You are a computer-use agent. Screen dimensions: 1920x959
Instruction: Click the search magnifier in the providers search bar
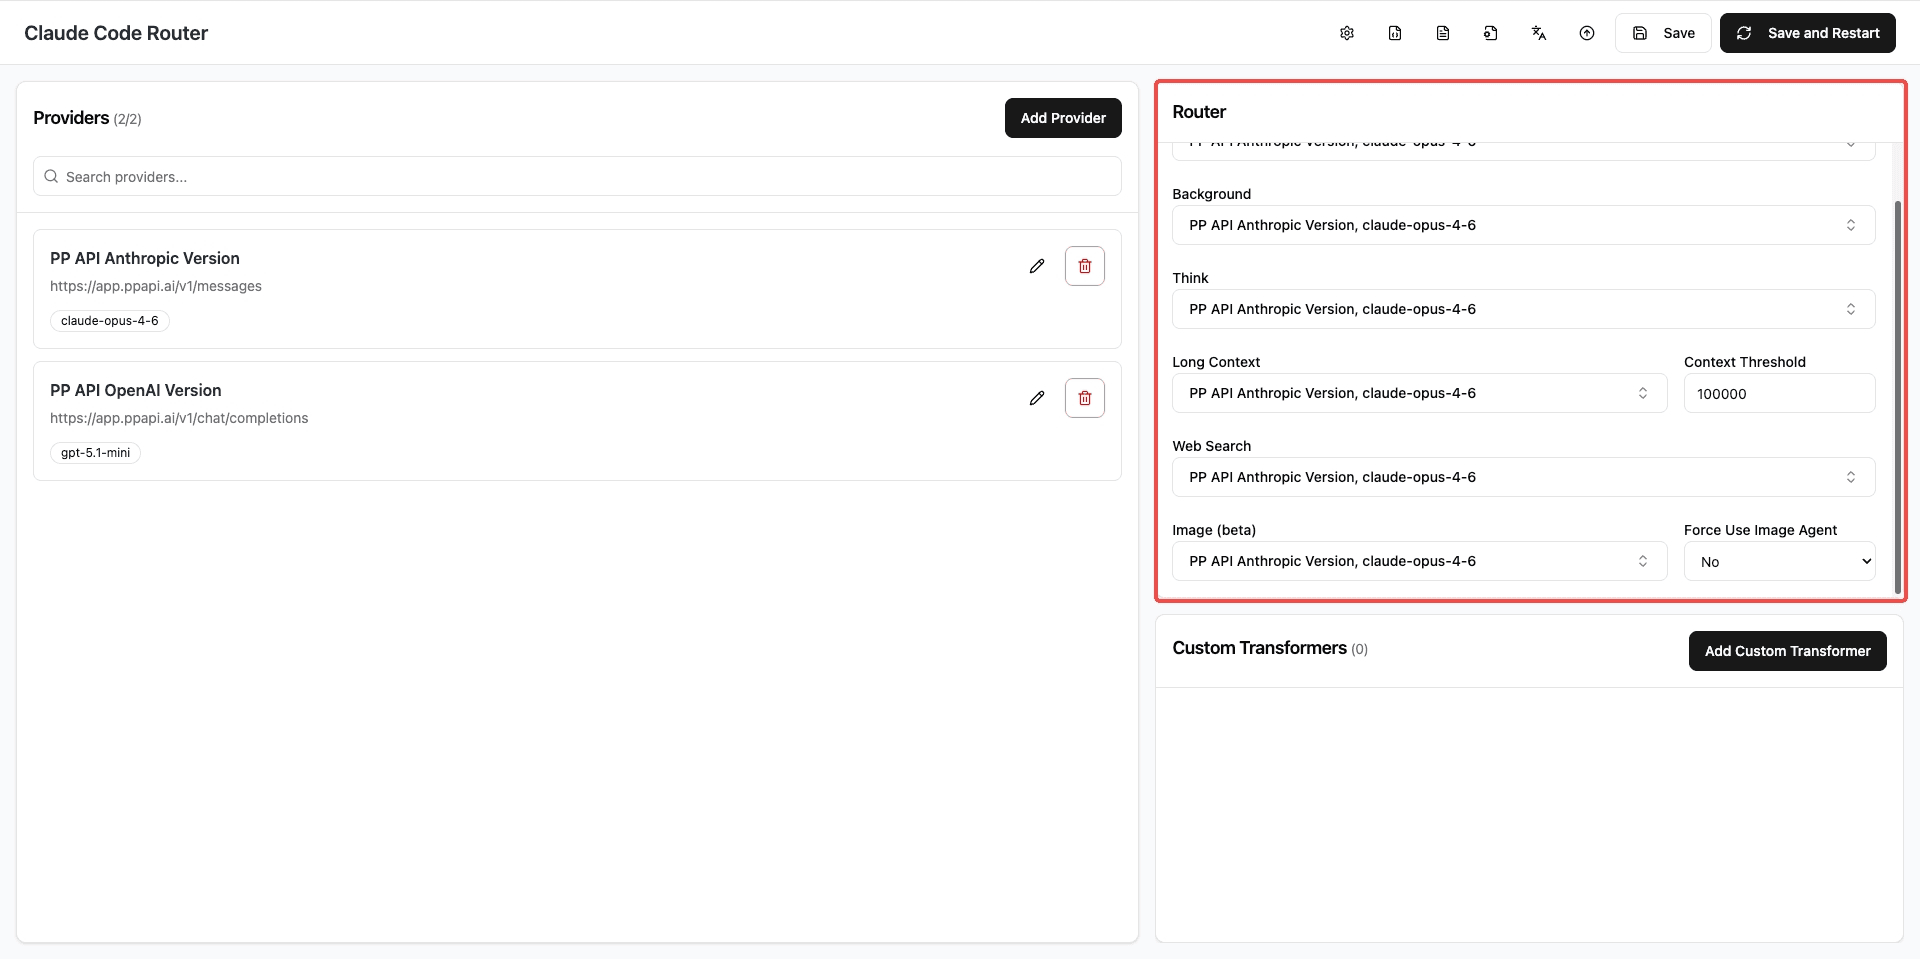[50, 176]
